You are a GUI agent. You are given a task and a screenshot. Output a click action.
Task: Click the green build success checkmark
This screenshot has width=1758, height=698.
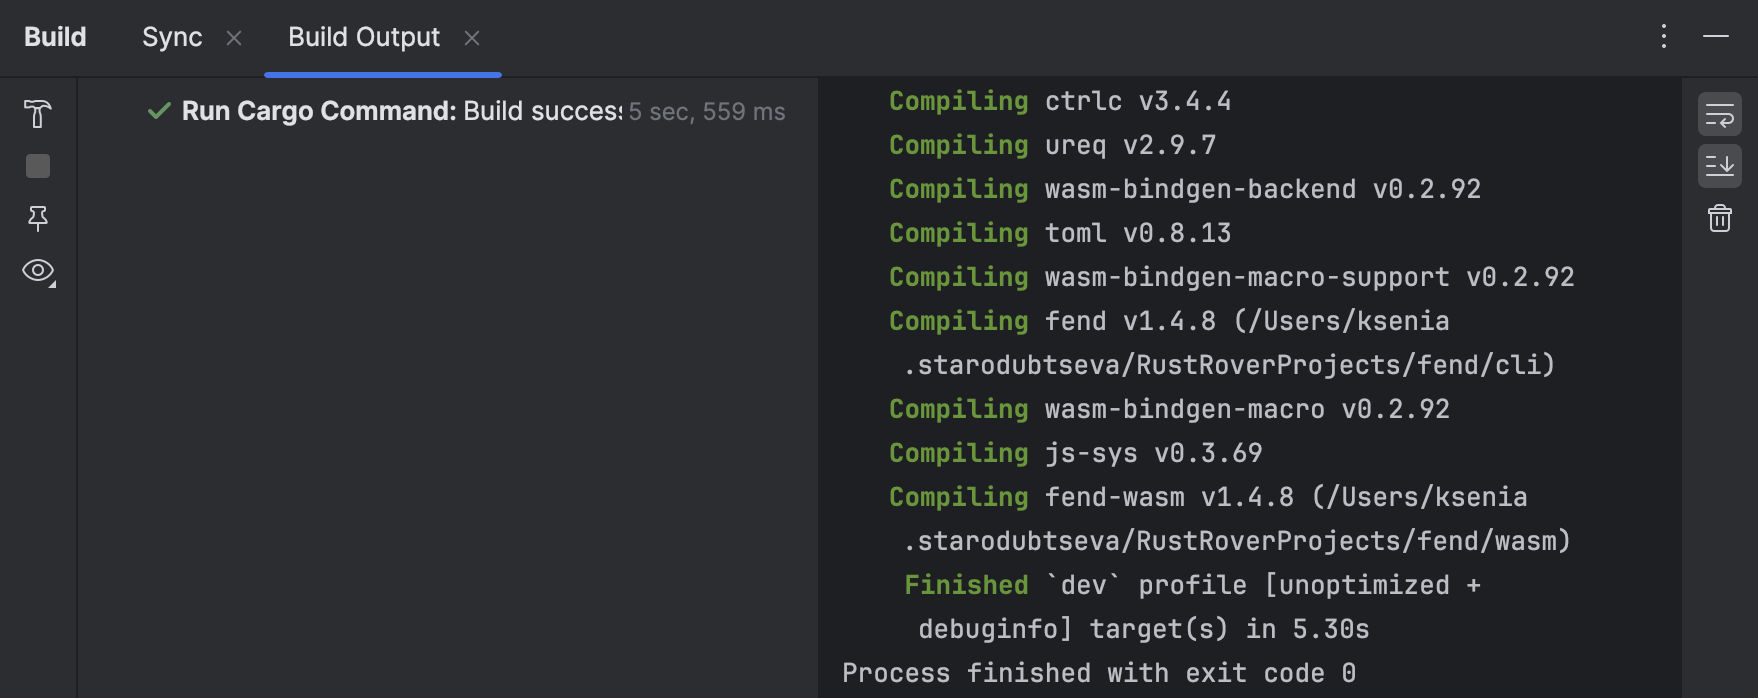click(159, 111)
